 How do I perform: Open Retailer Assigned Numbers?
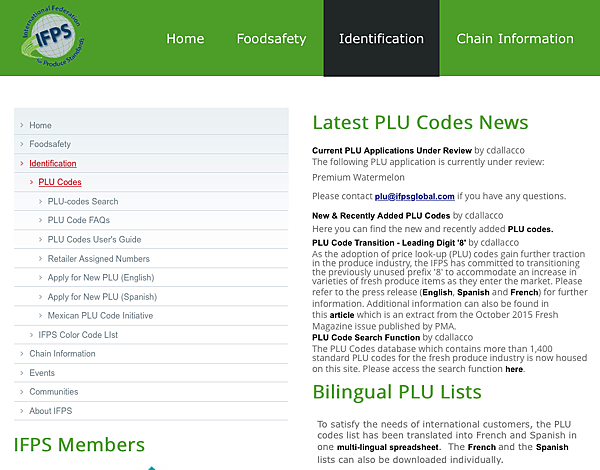[x=98, y=259]
